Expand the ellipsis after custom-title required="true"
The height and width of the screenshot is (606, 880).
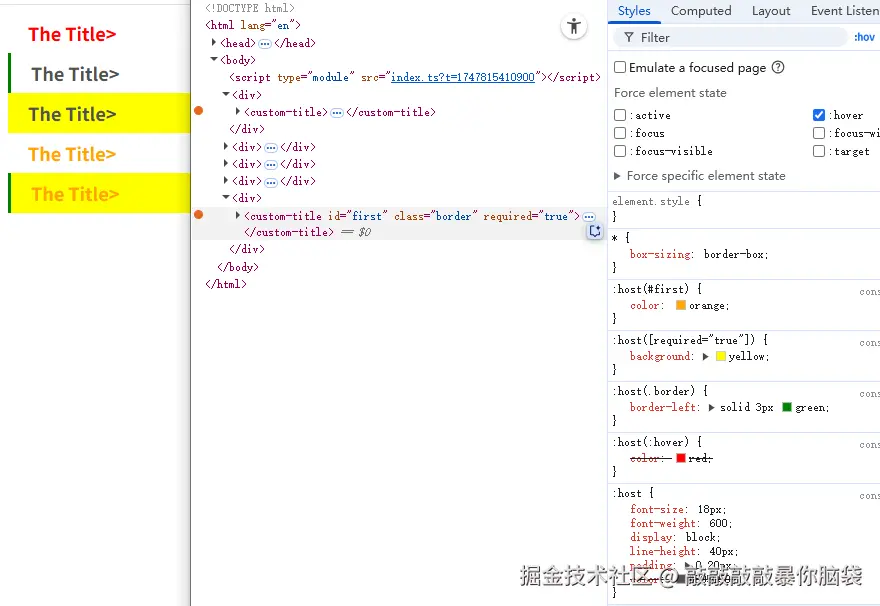pos(588,217)
